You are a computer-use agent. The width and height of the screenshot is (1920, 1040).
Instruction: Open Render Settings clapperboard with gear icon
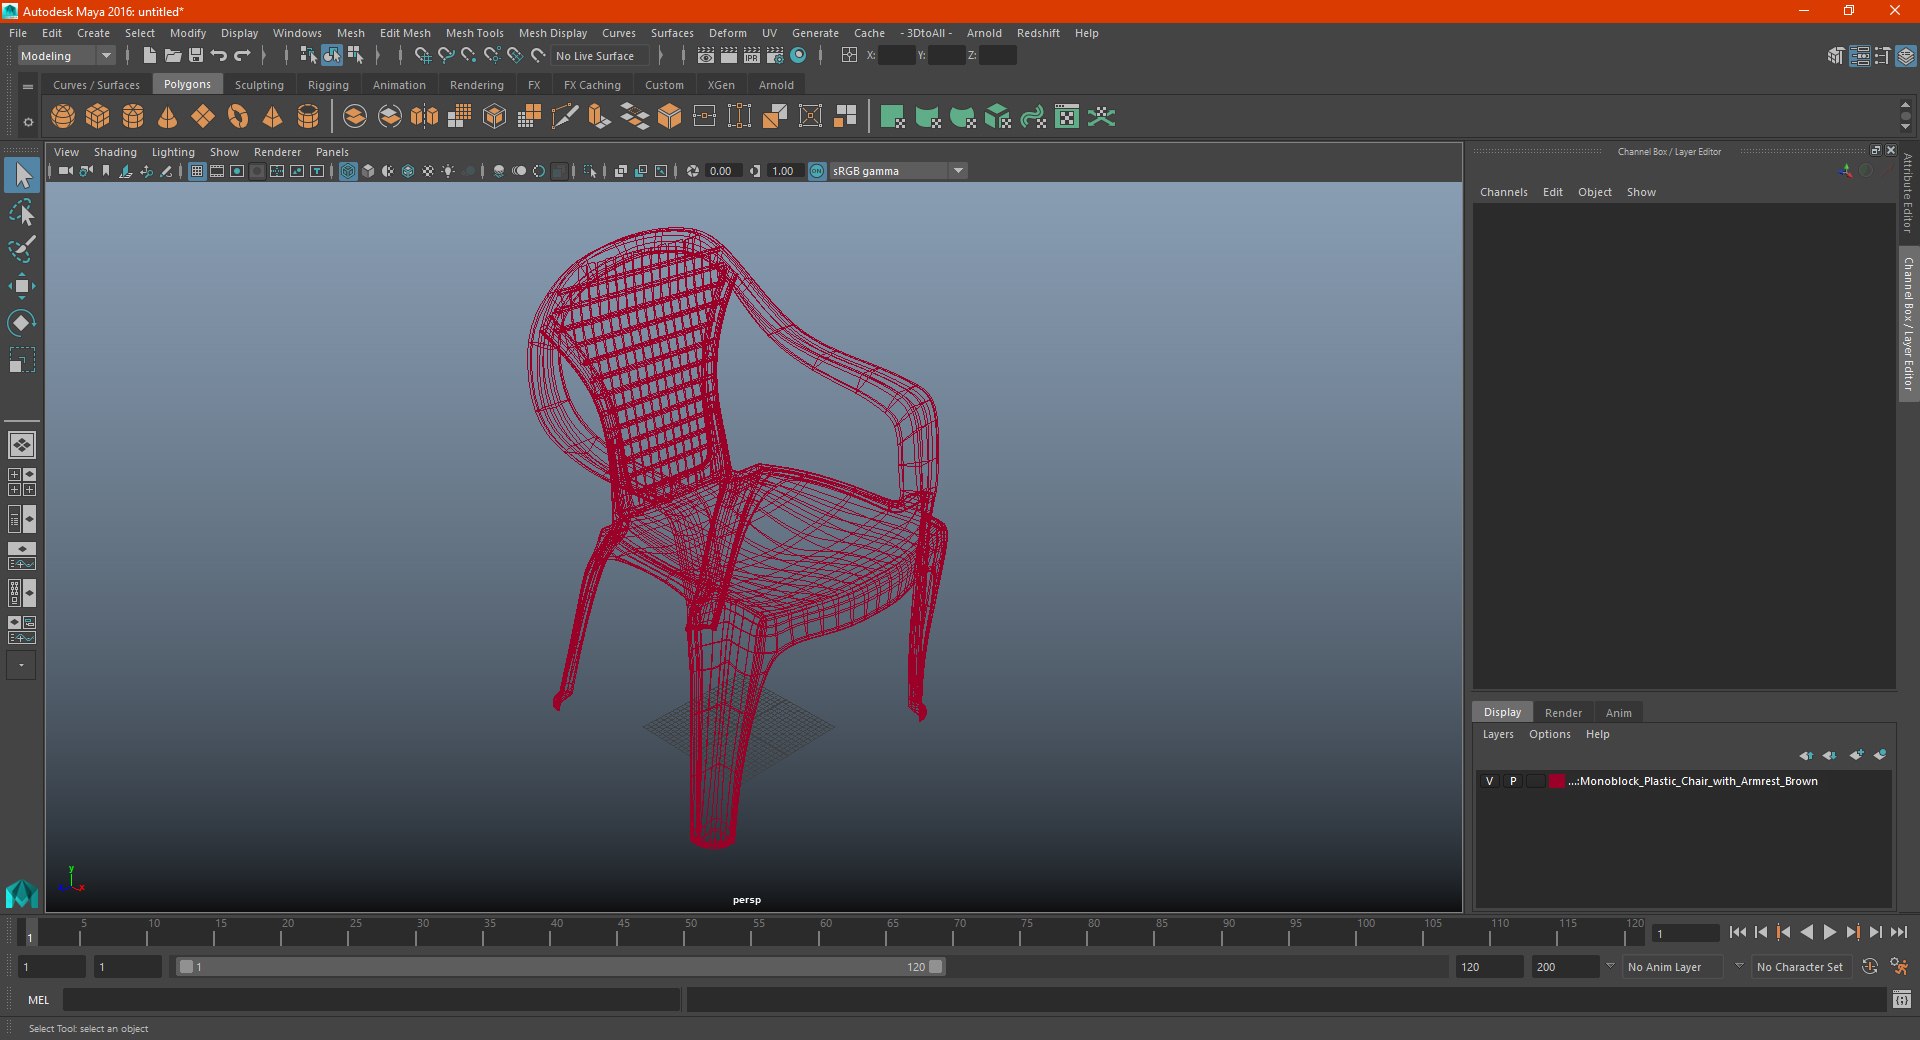click(x=775, y=56)
